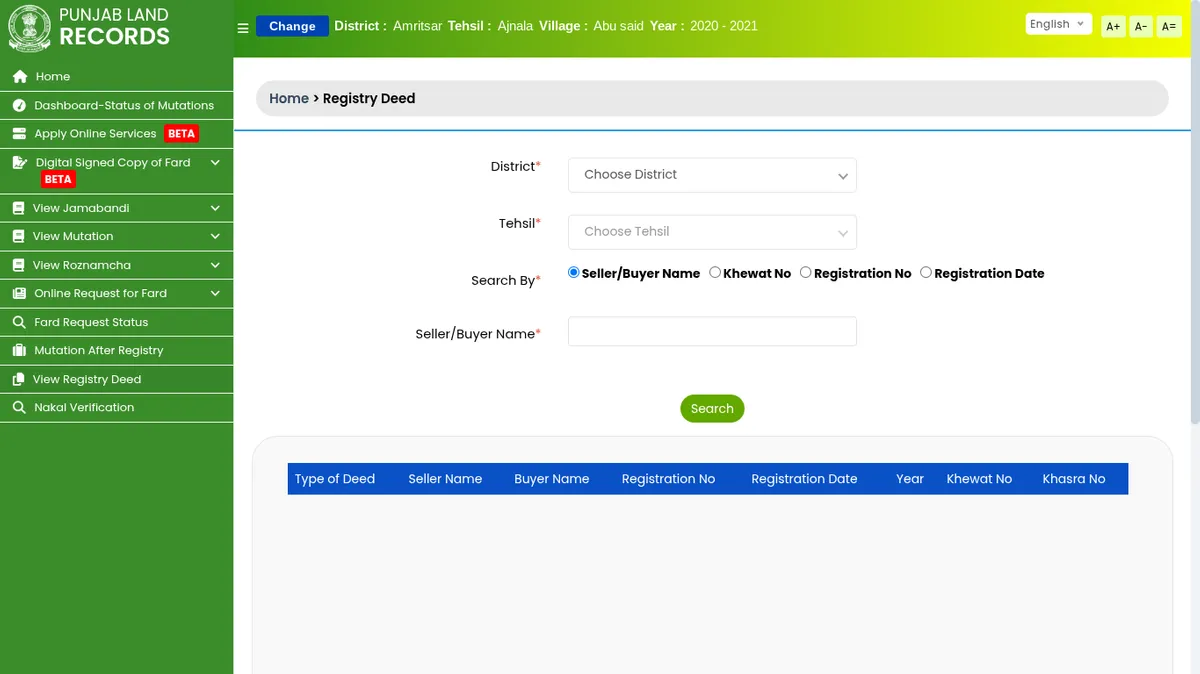The width and height of the screenshot is (1200, 674).
Task: Click the Apply Online Services icon
Action: 19,134
